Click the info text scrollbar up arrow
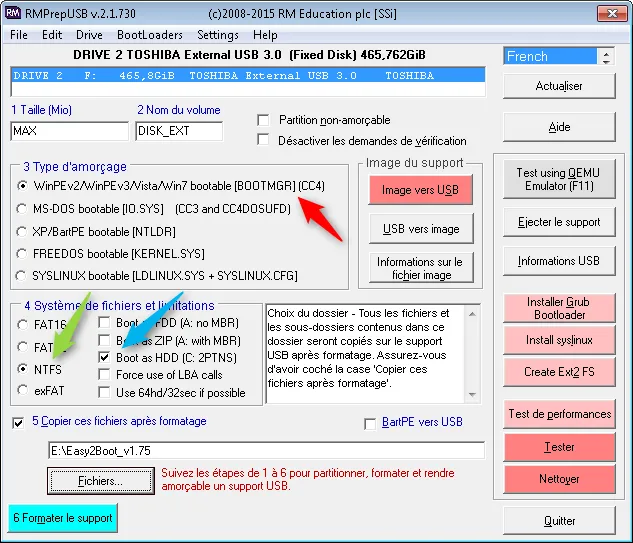633x543 pixels. 472,314
